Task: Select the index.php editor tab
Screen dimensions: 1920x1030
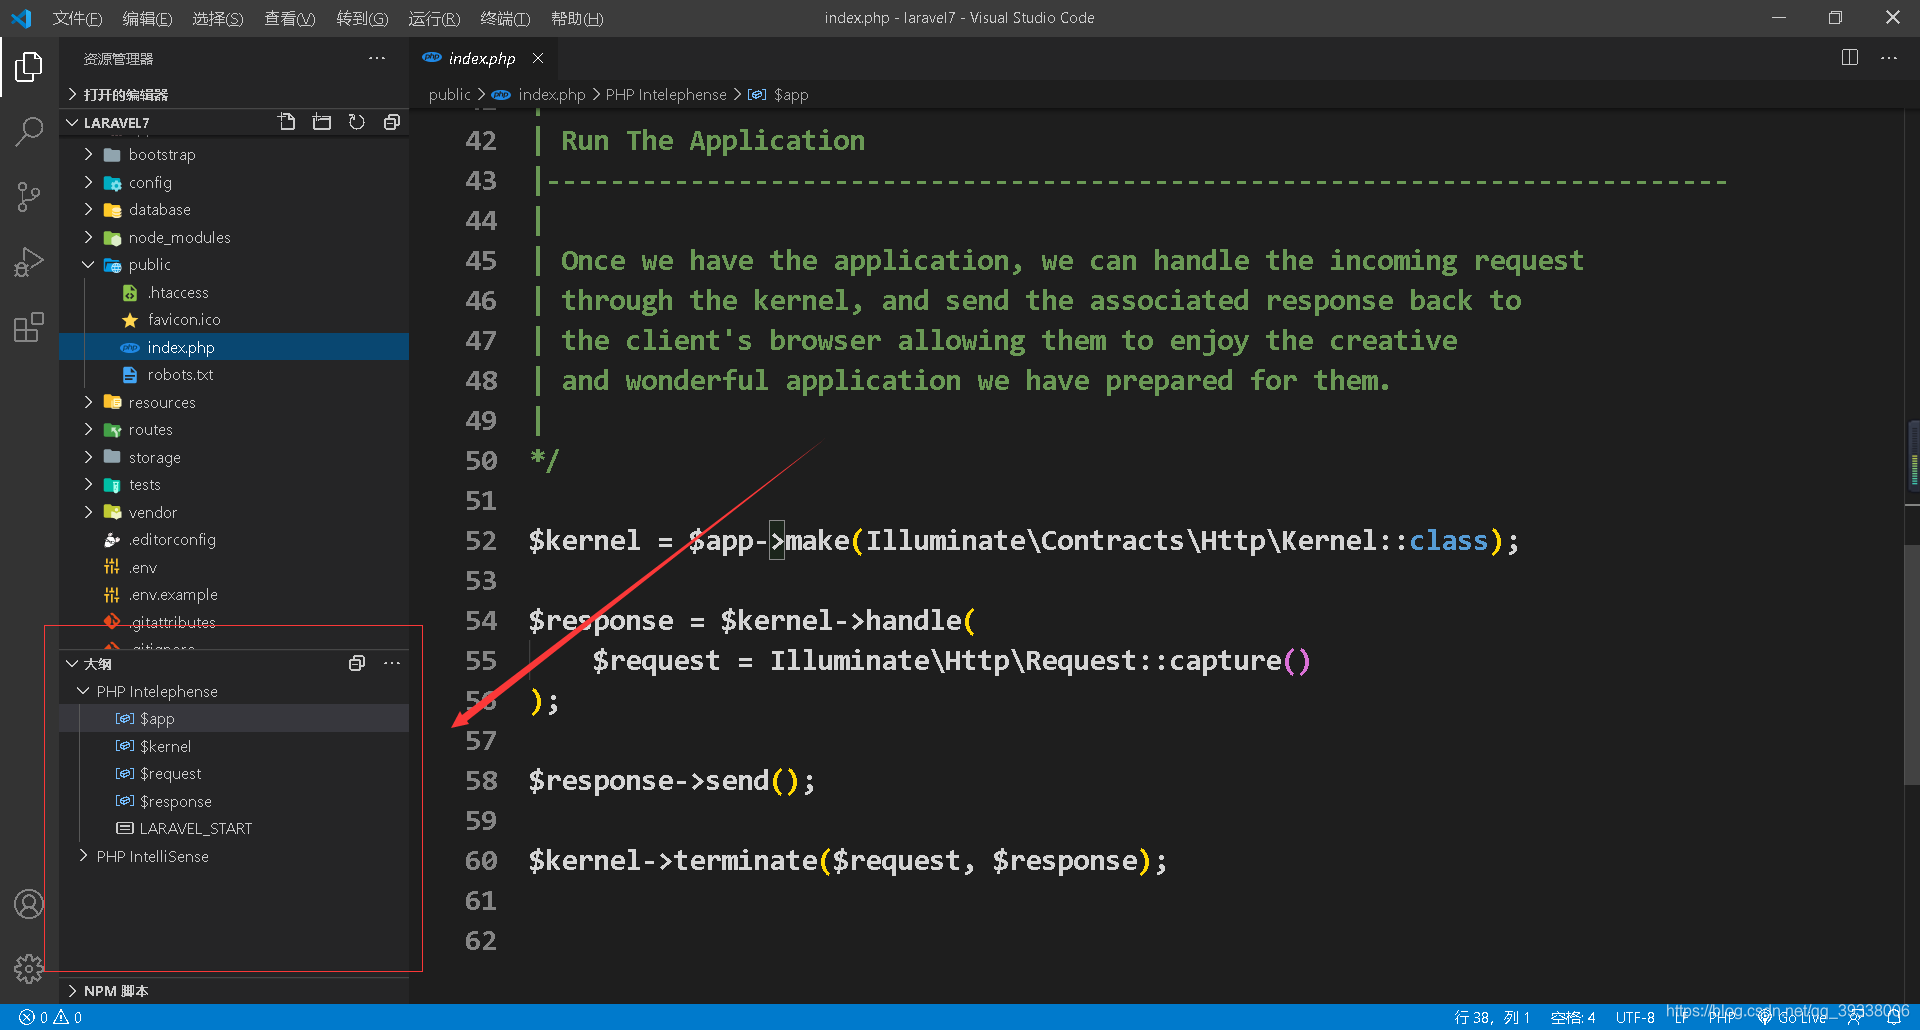Action: click(x=481, y=58)
